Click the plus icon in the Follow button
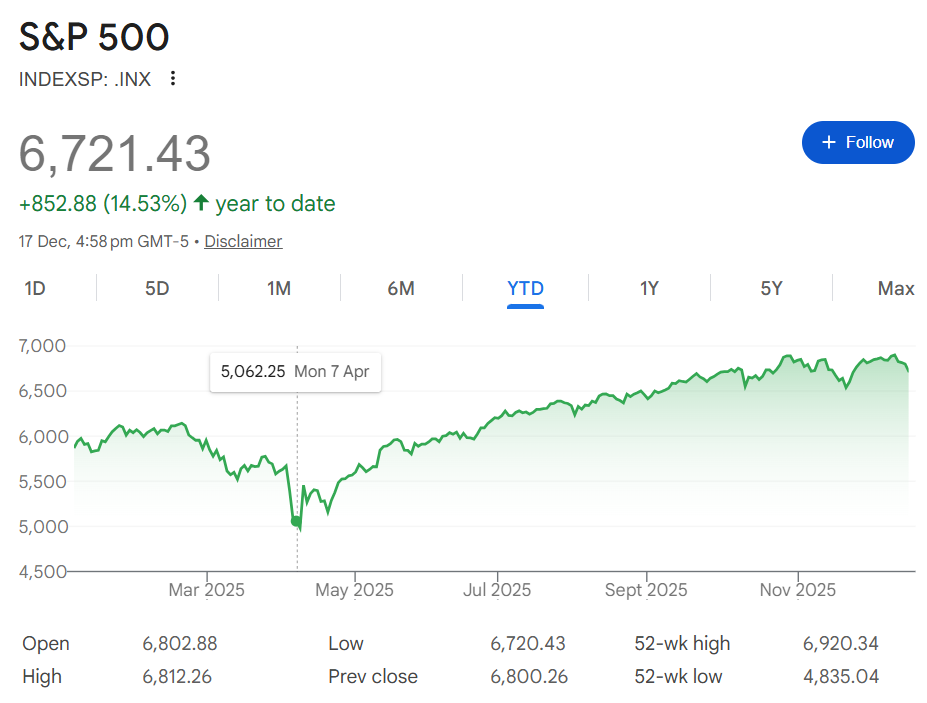 828,142
